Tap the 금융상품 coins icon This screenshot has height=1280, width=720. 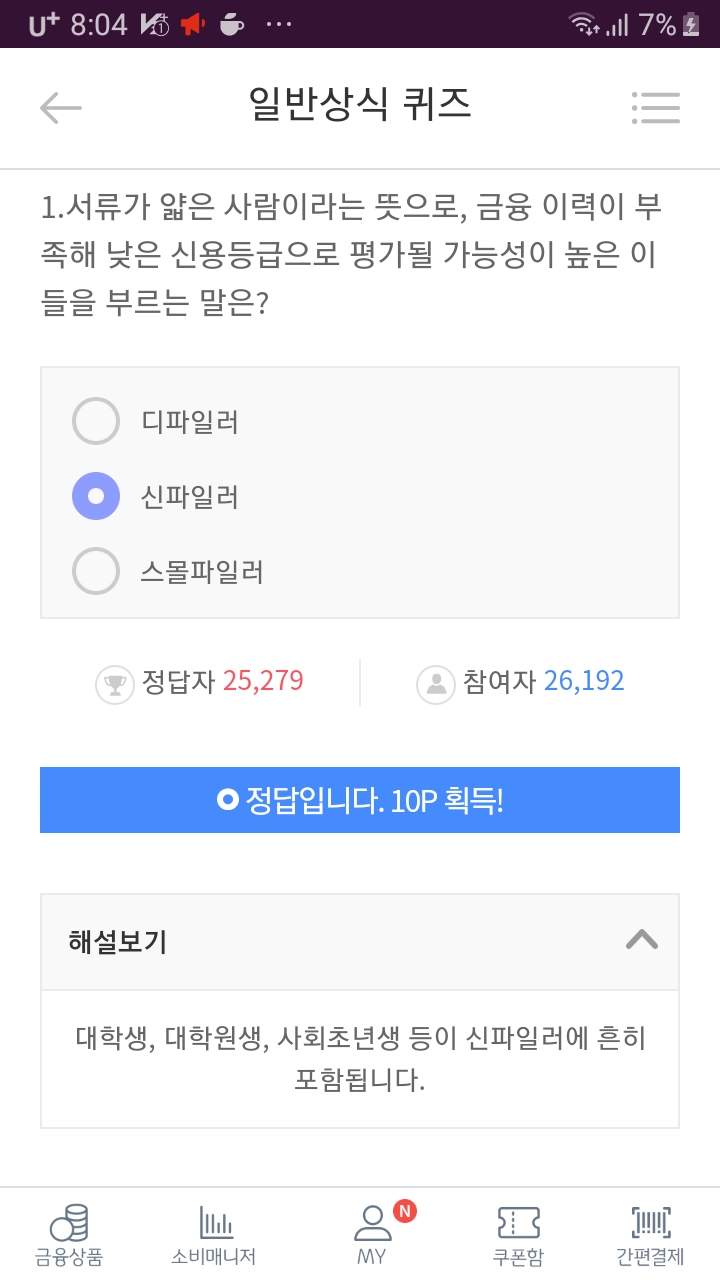point(69,1224)
